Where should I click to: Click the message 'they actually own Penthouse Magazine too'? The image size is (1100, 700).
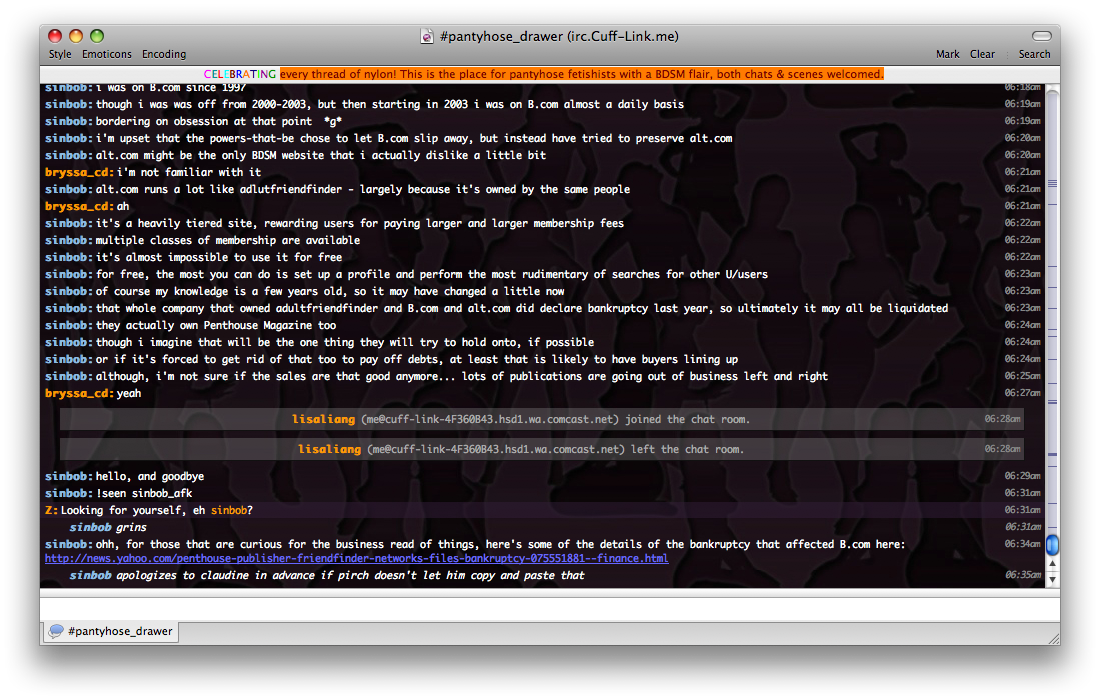tap(216, 325)
